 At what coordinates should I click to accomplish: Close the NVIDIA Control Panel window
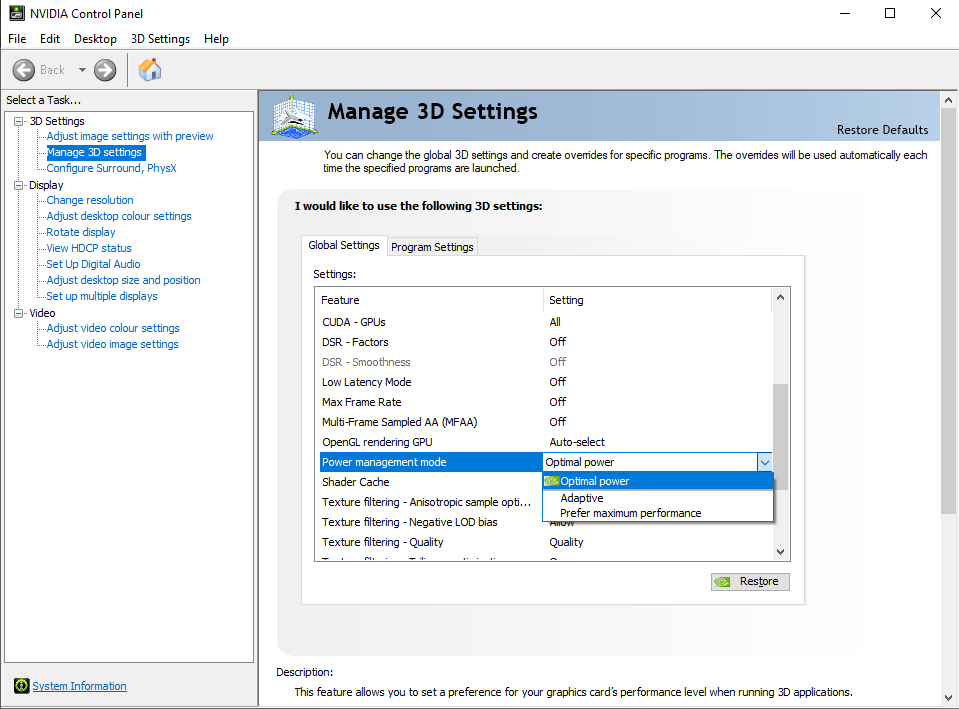pos(936,13)
